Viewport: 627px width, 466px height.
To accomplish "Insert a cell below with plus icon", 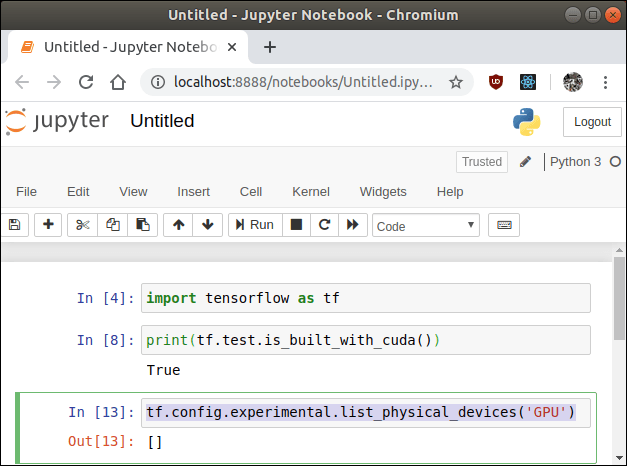I will tap(48, 226).
